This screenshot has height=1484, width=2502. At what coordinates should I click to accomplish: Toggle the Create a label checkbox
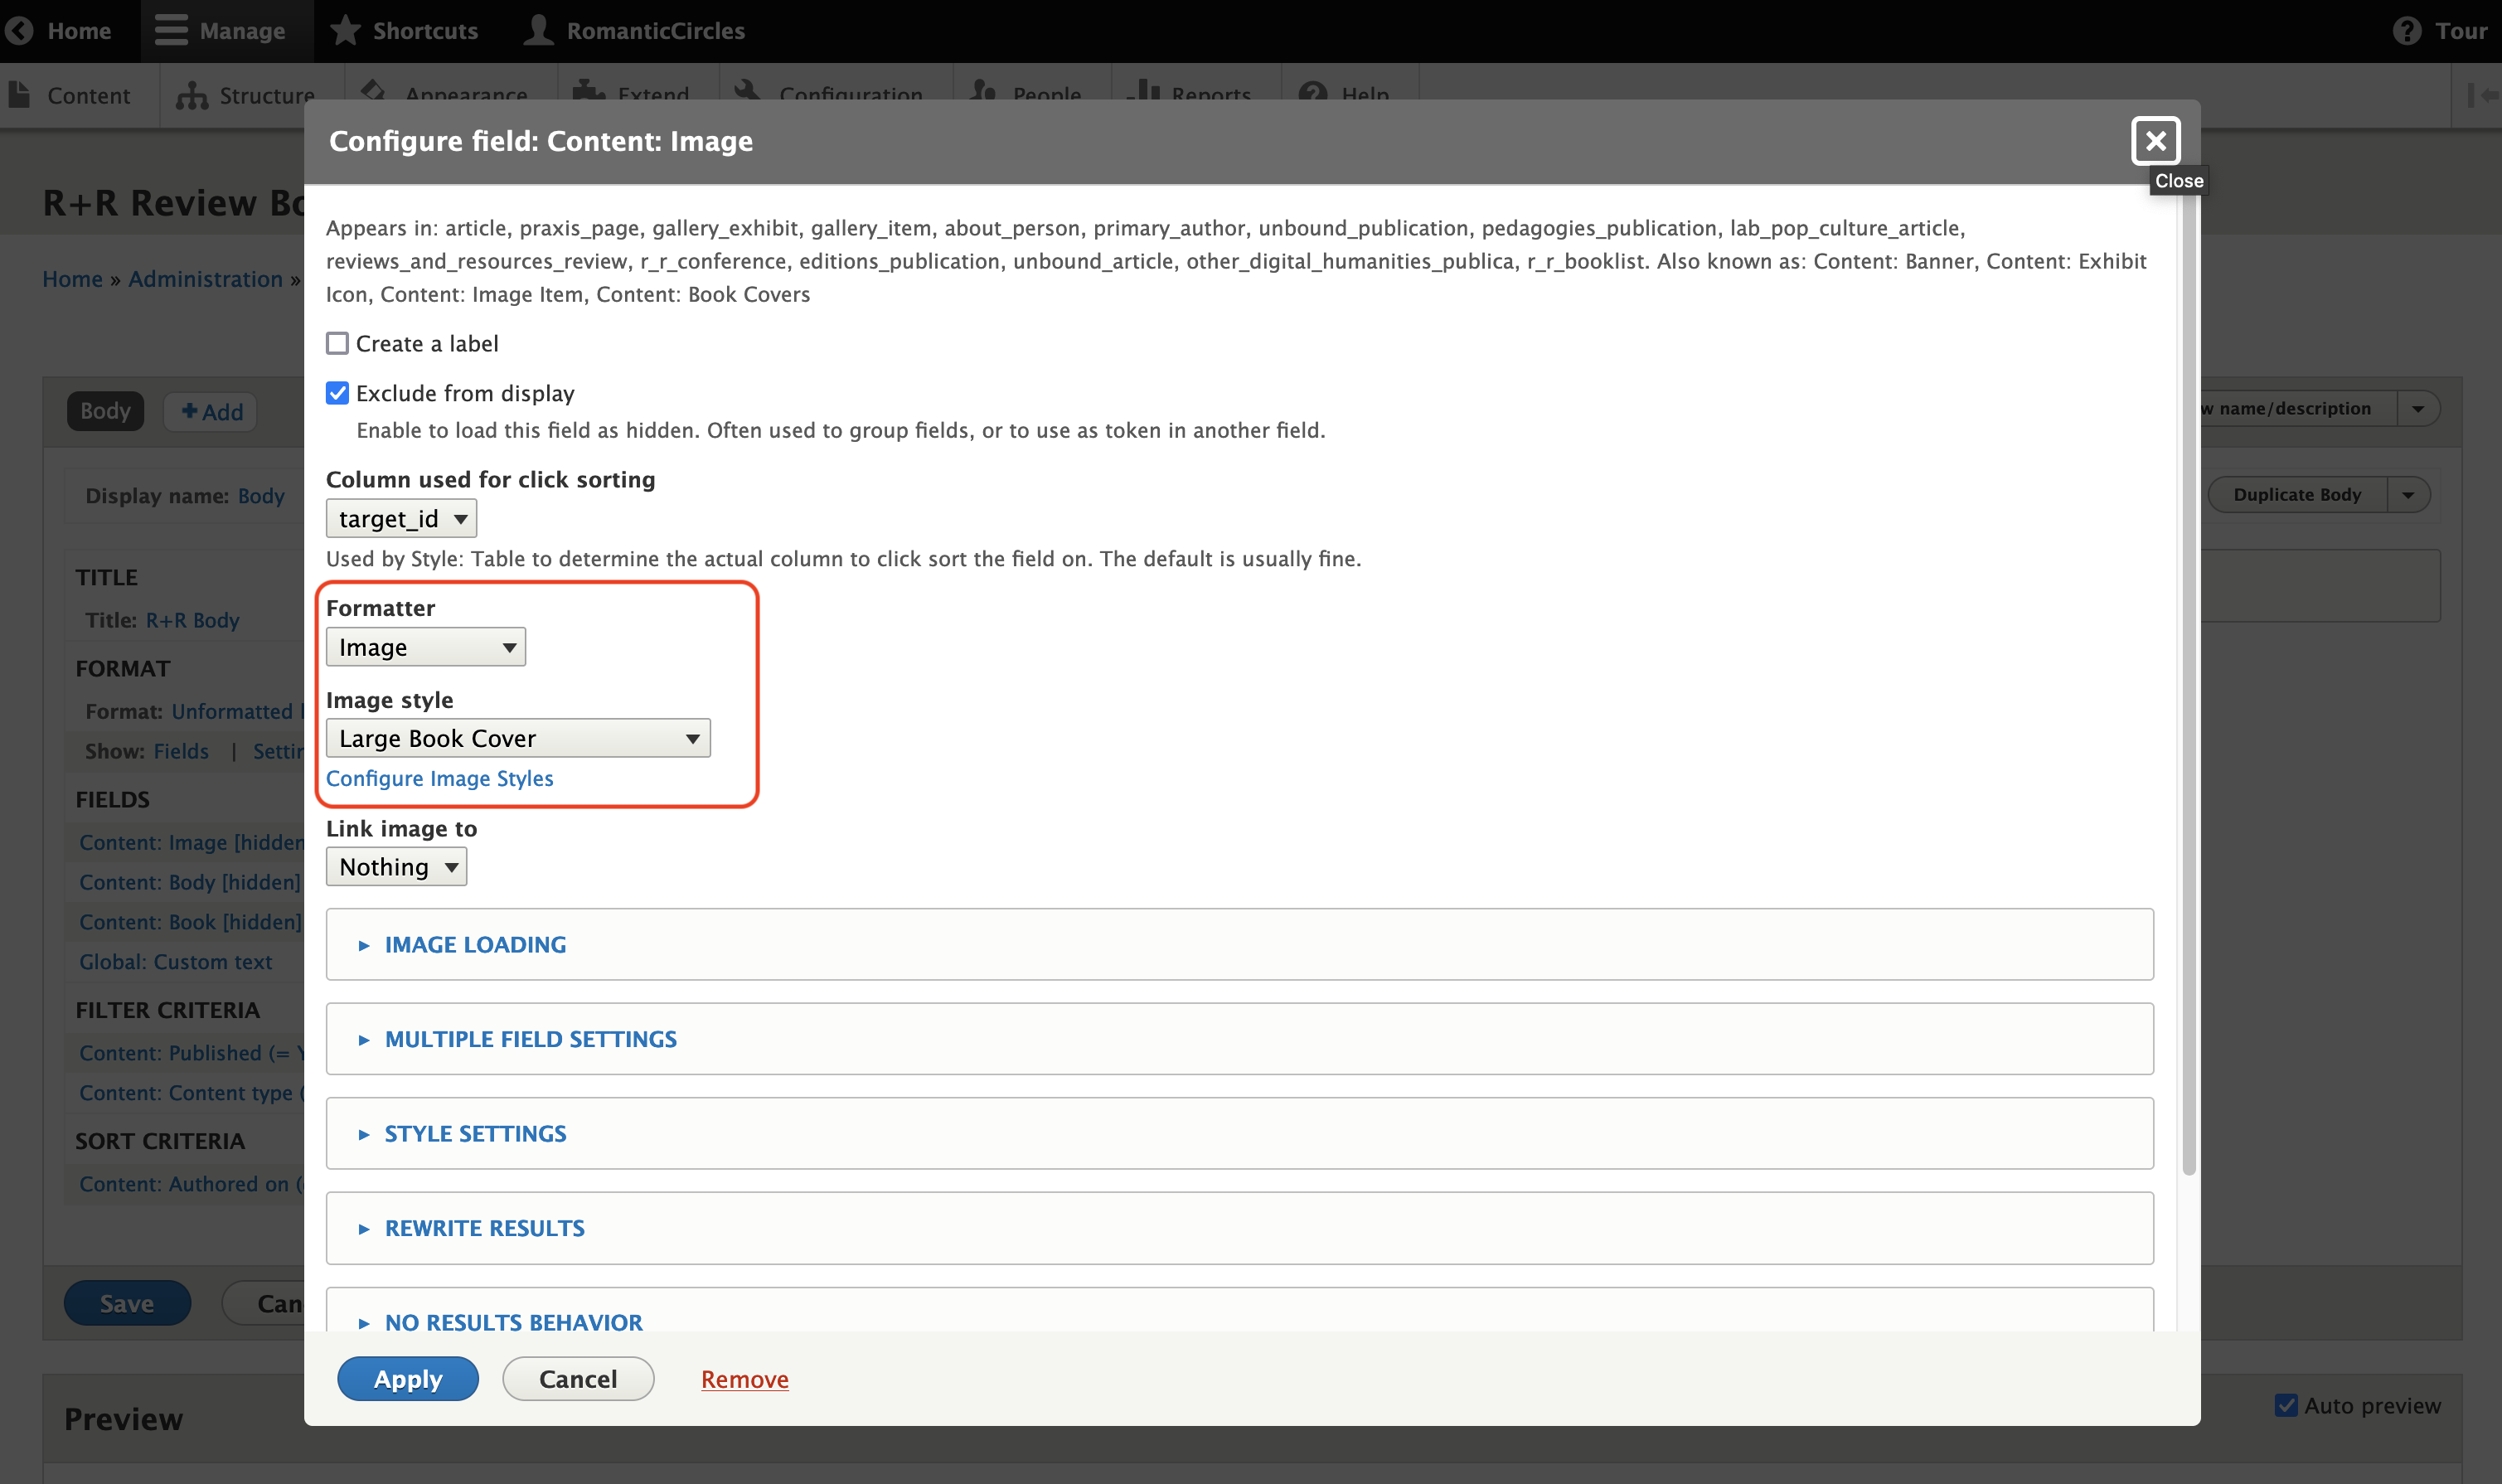pyautogui.click(x=337, y=342)
